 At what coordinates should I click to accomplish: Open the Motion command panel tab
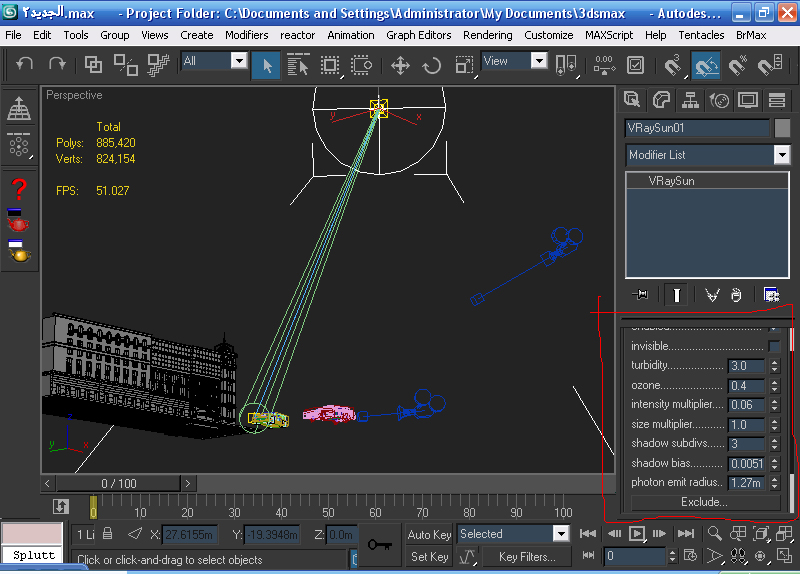[719, 100]
